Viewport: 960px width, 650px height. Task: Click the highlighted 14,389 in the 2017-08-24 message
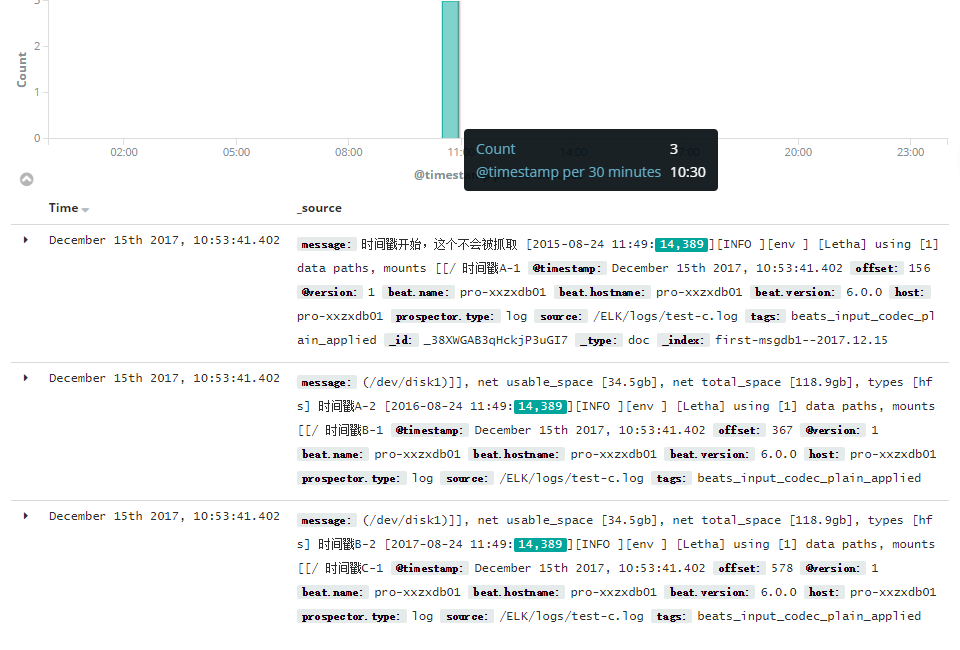540,544
